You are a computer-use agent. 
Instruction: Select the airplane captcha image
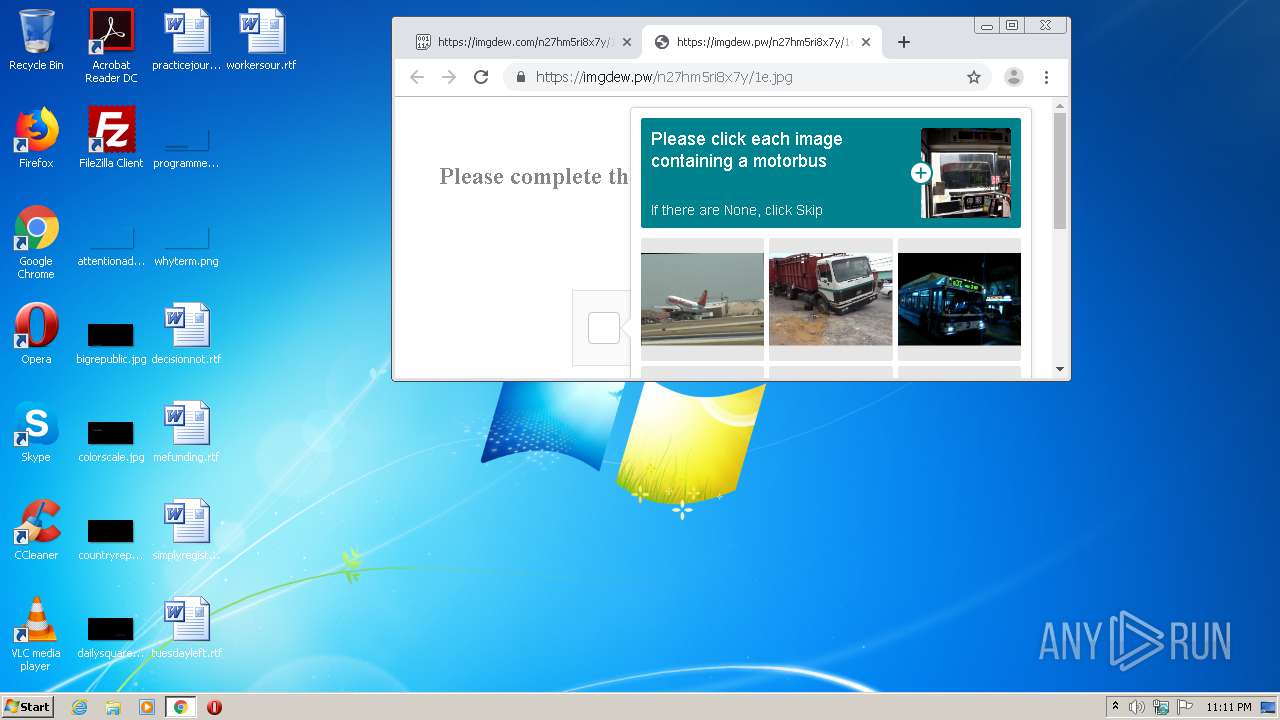pyautogui.click(x=702, y=299)
